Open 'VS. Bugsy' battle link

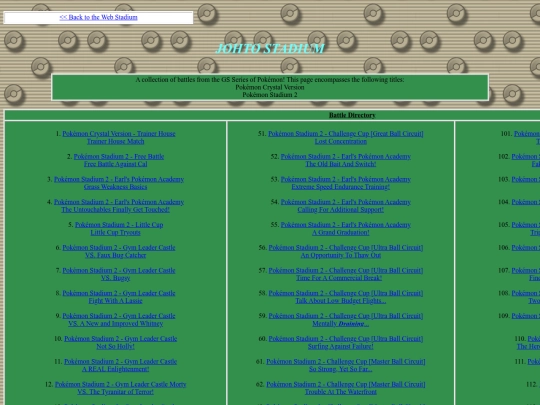pos(115,278)
